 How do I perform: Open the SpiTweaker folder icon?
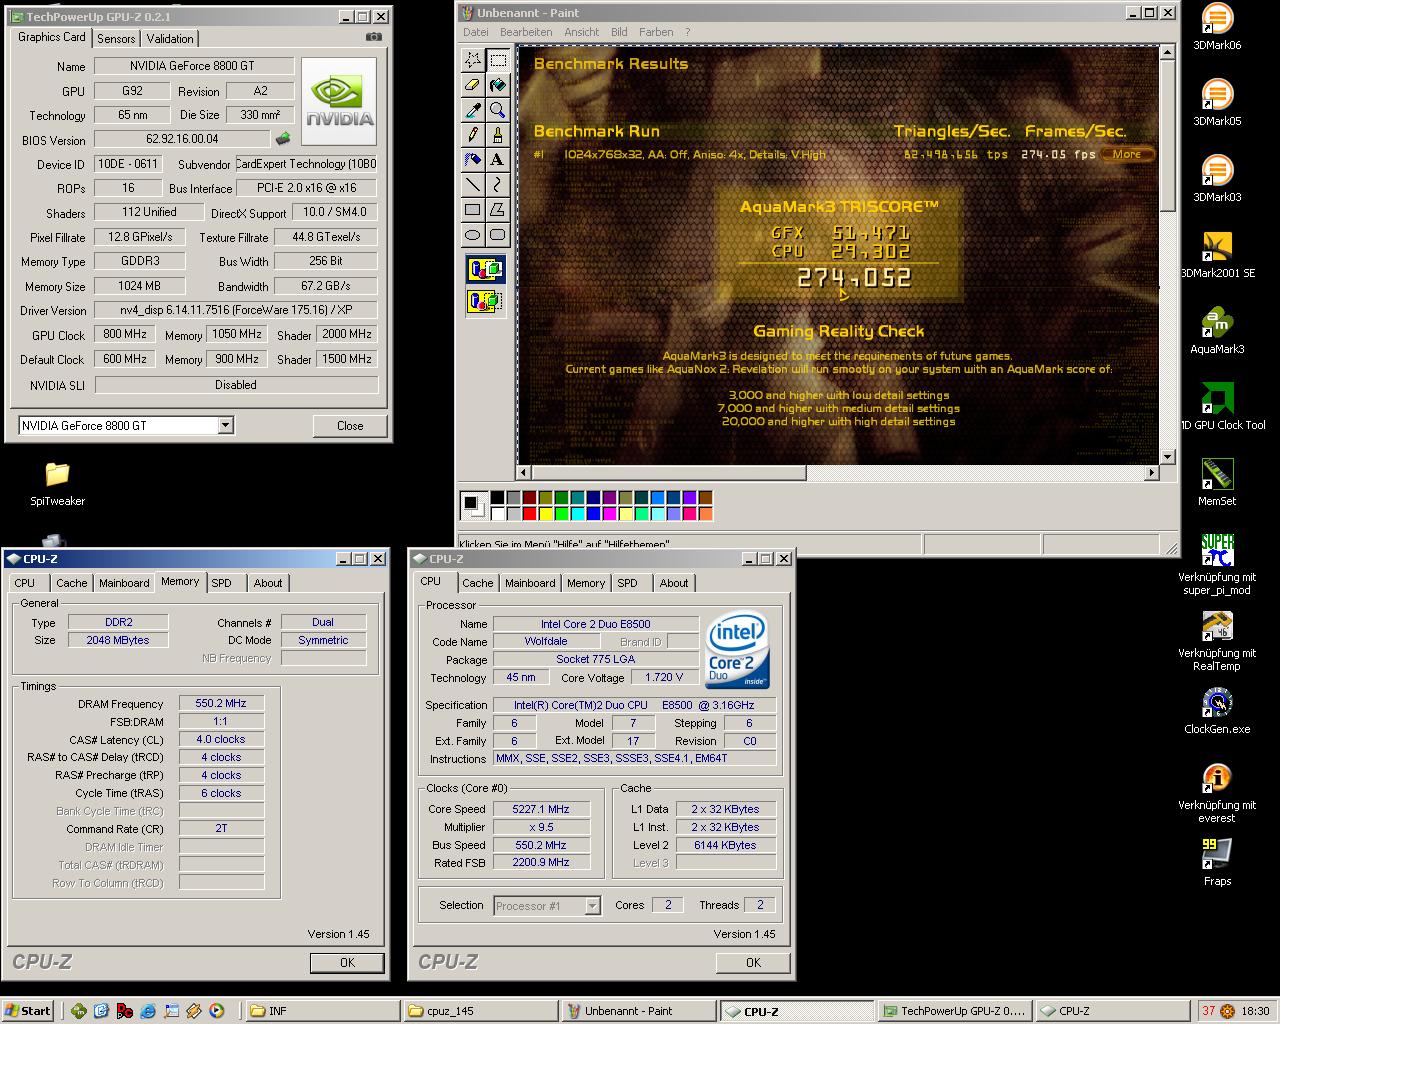[x=57, y=483]
